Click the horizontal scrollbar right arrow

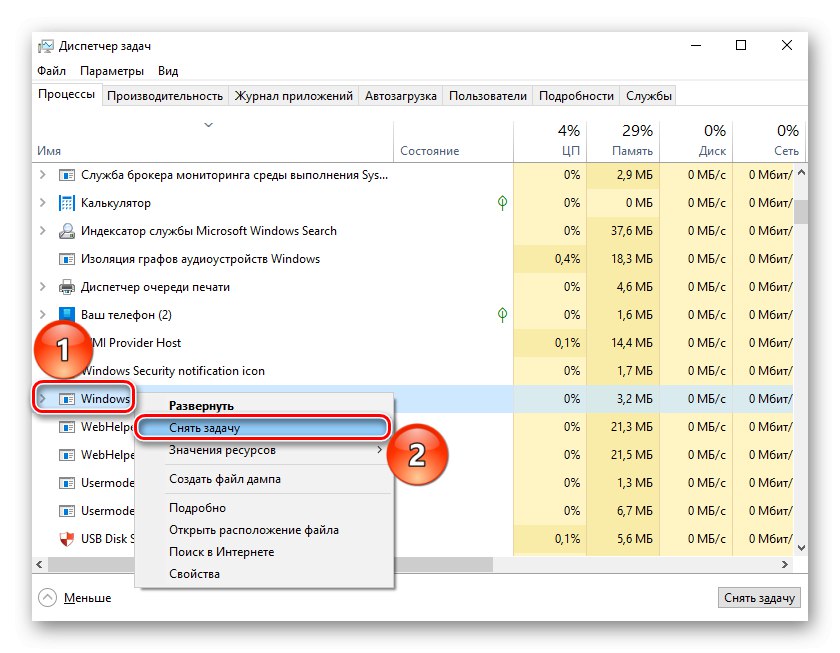tap(785, 564)
